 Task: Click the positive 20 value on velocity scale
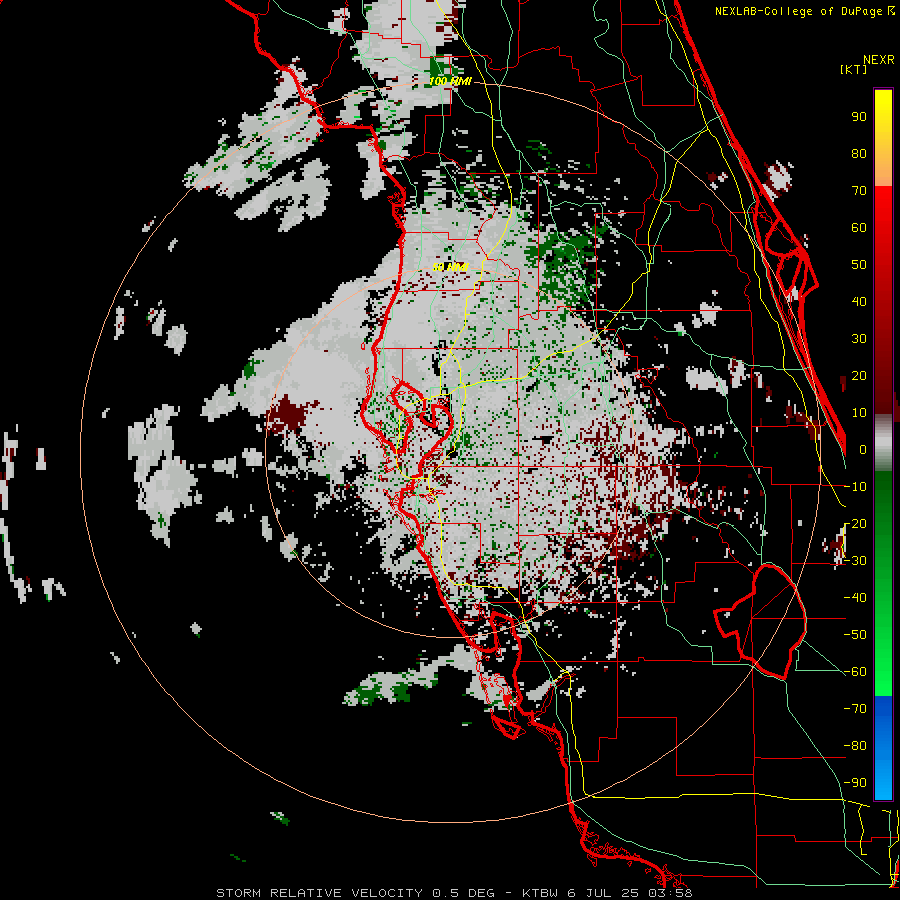point(859,375)
